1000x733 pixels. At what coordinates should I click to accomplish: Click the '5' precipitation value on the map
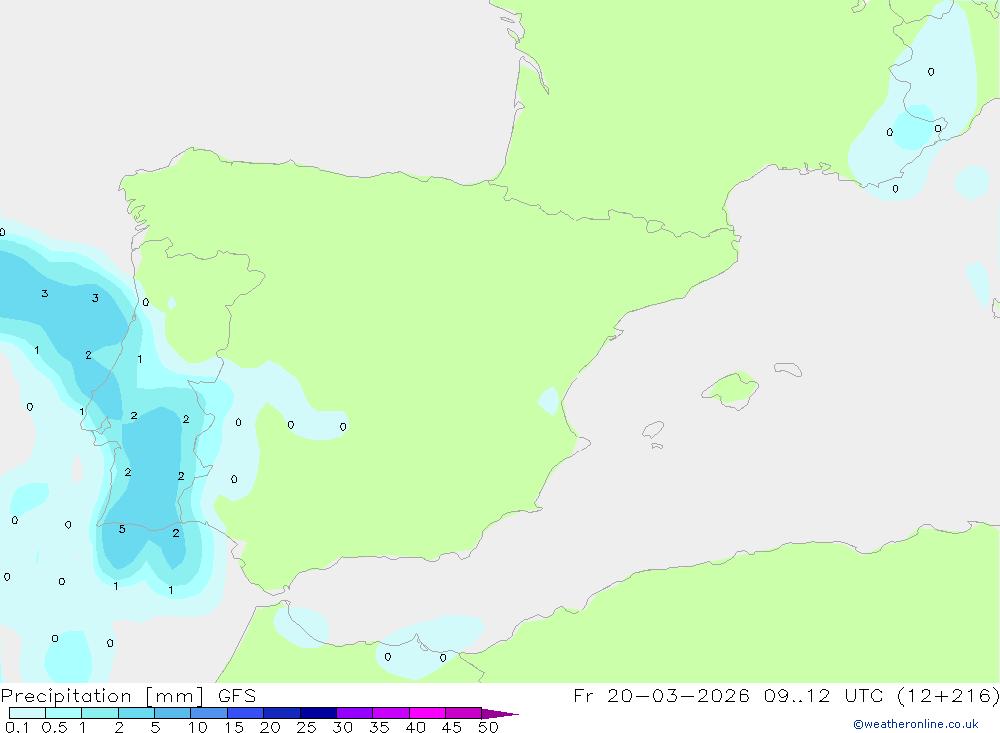click(x=122, y=529)
